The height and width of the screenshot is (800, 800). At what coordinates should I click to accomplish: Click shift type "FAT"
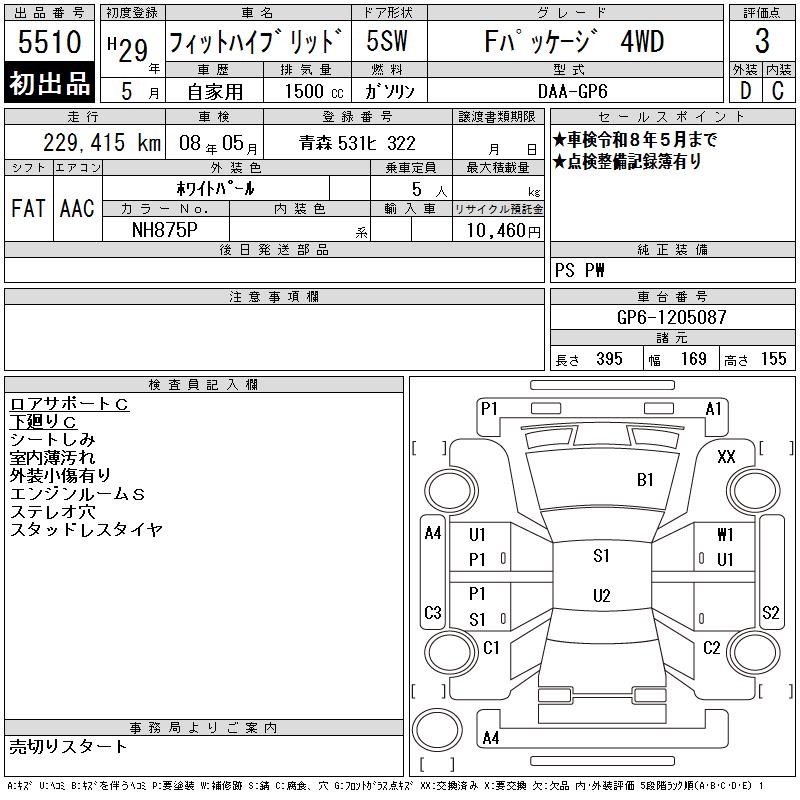(x=28, y=208)
